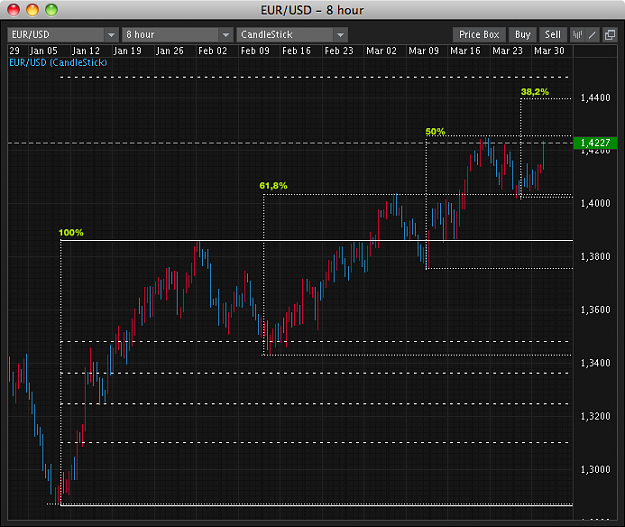Click the Mar 02 date label

click(381, 51)
